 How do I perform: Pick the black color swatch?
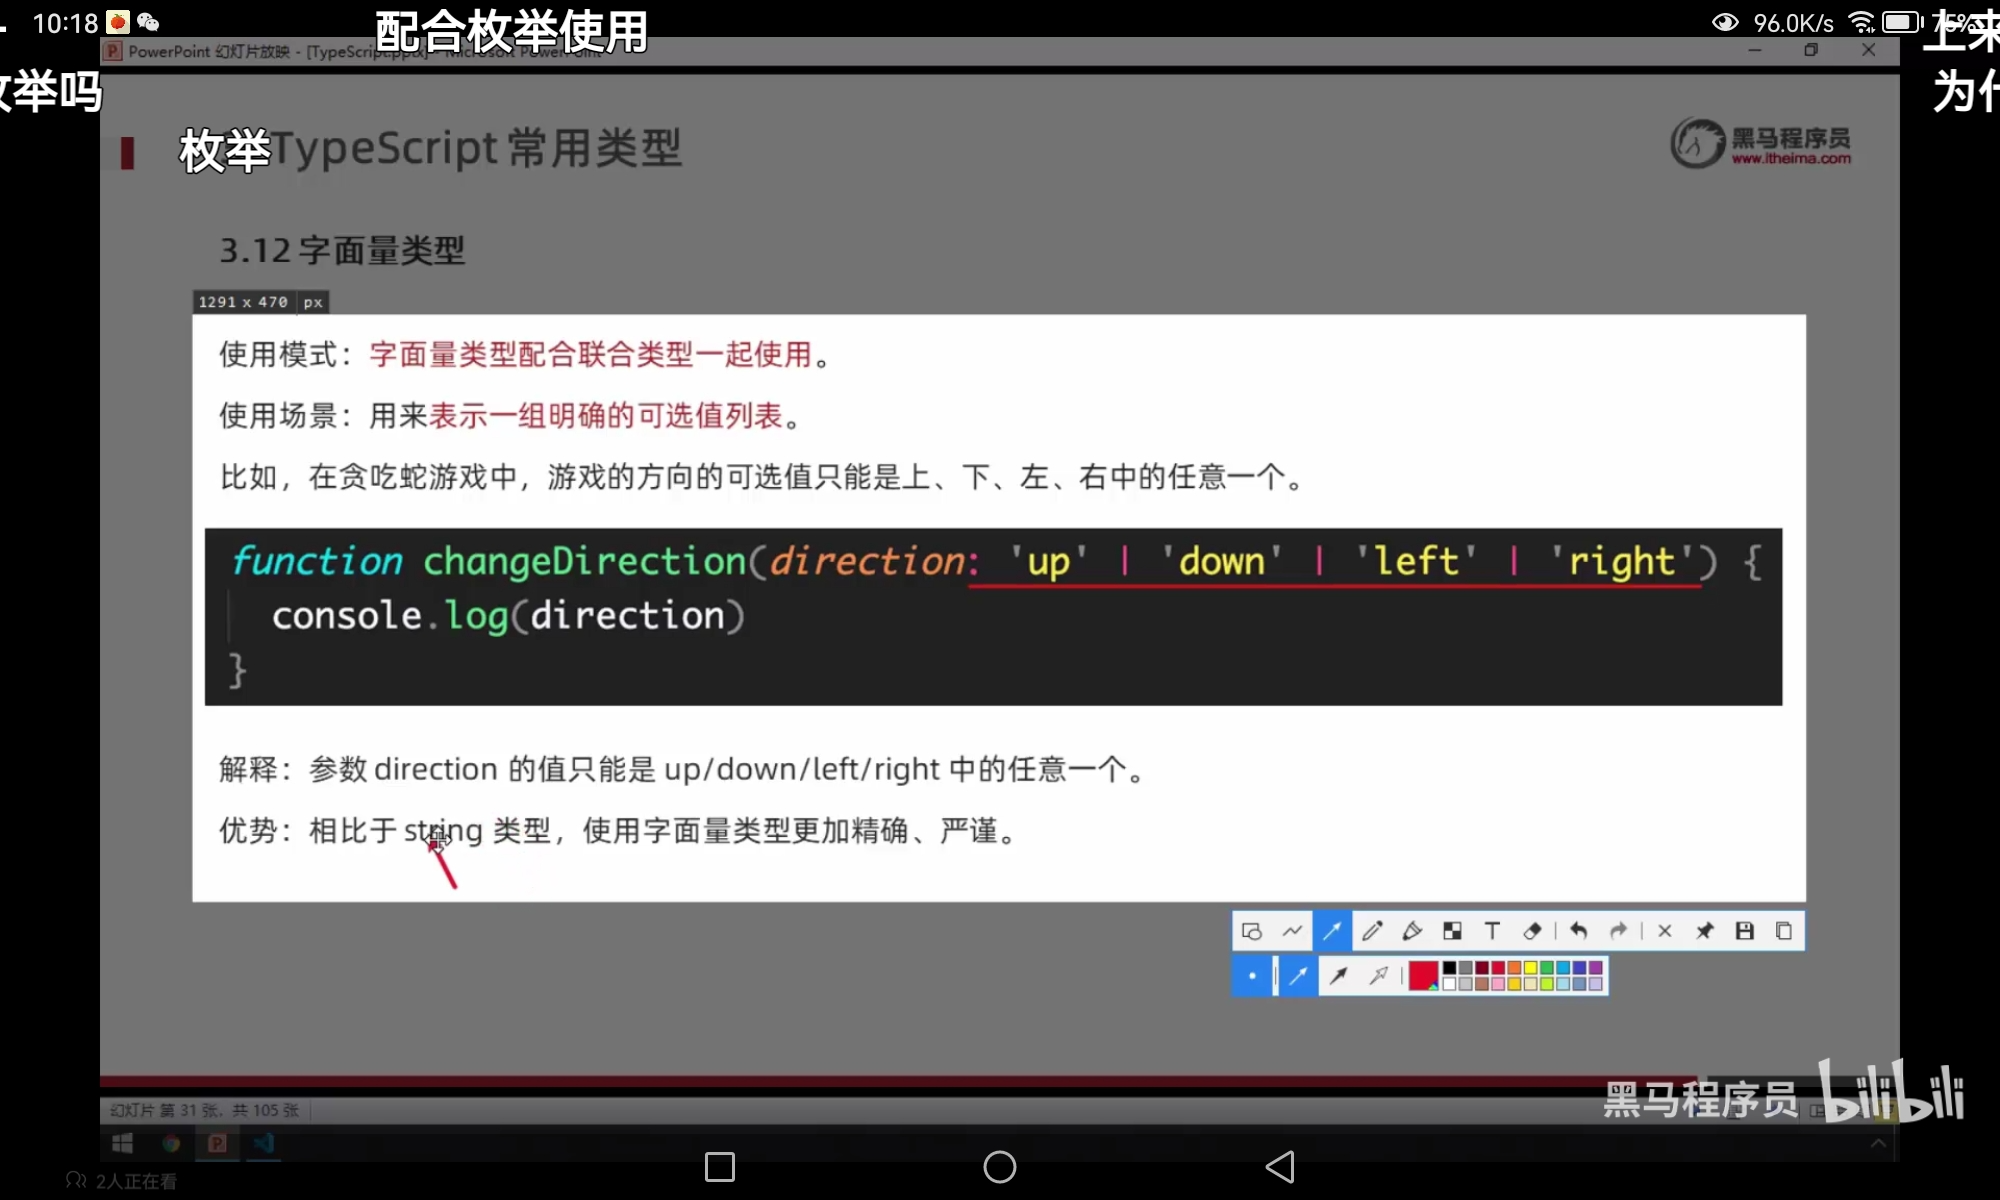pos(1449,968)
